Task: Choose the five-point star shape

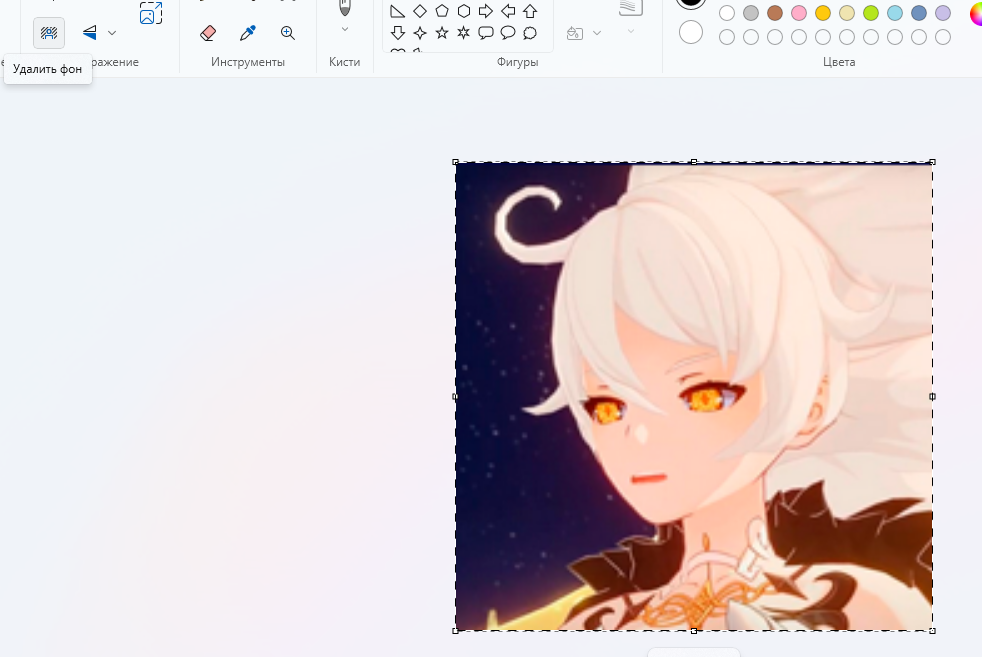Action: (x=442, y=33)
